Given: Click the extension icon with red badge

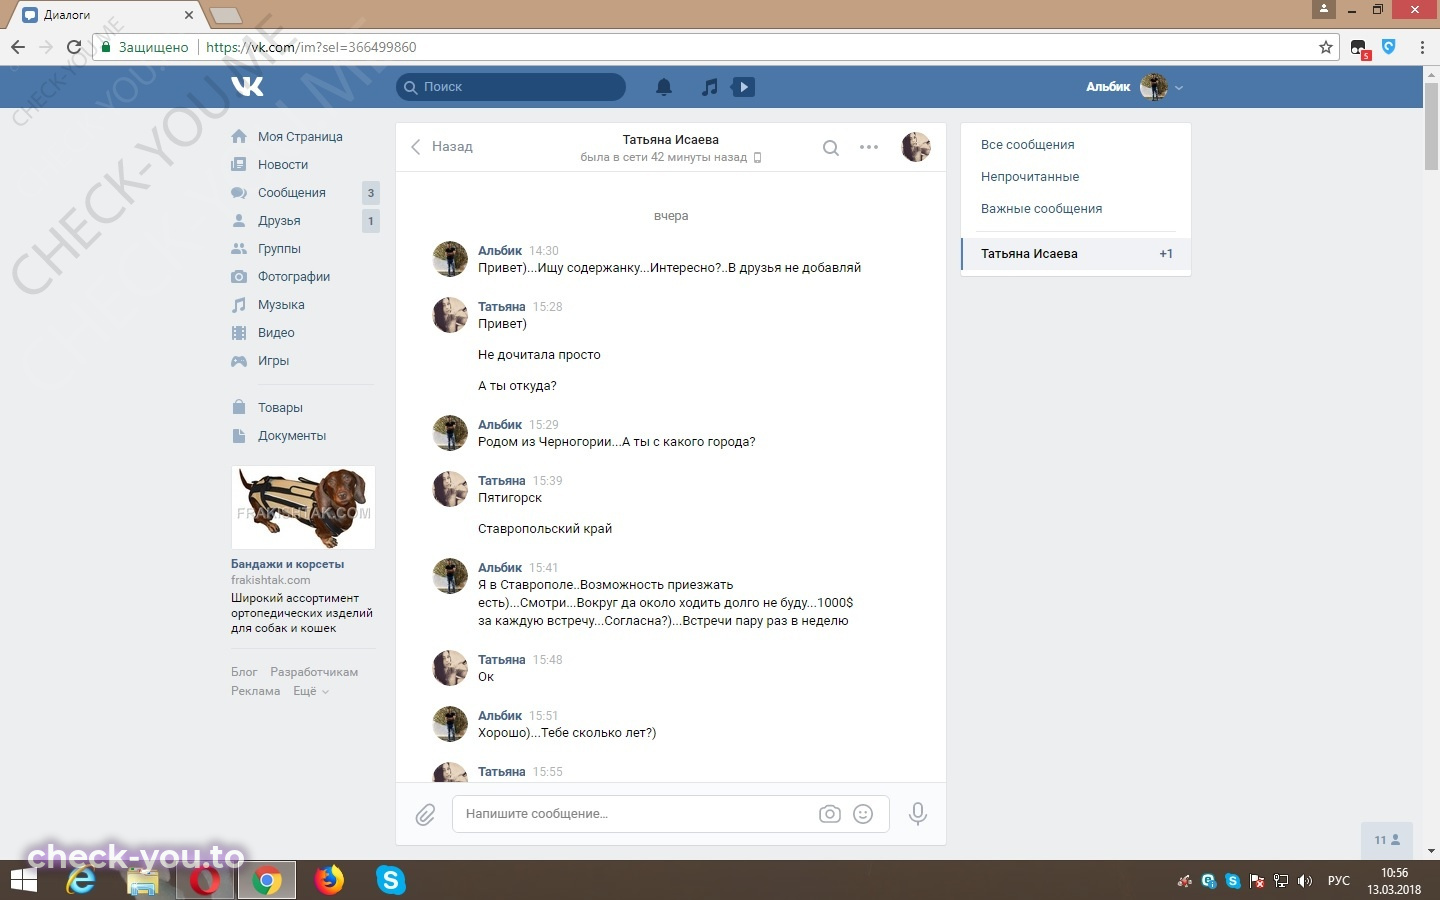Looking at the screenshot, I should (x=1360, y=48).
